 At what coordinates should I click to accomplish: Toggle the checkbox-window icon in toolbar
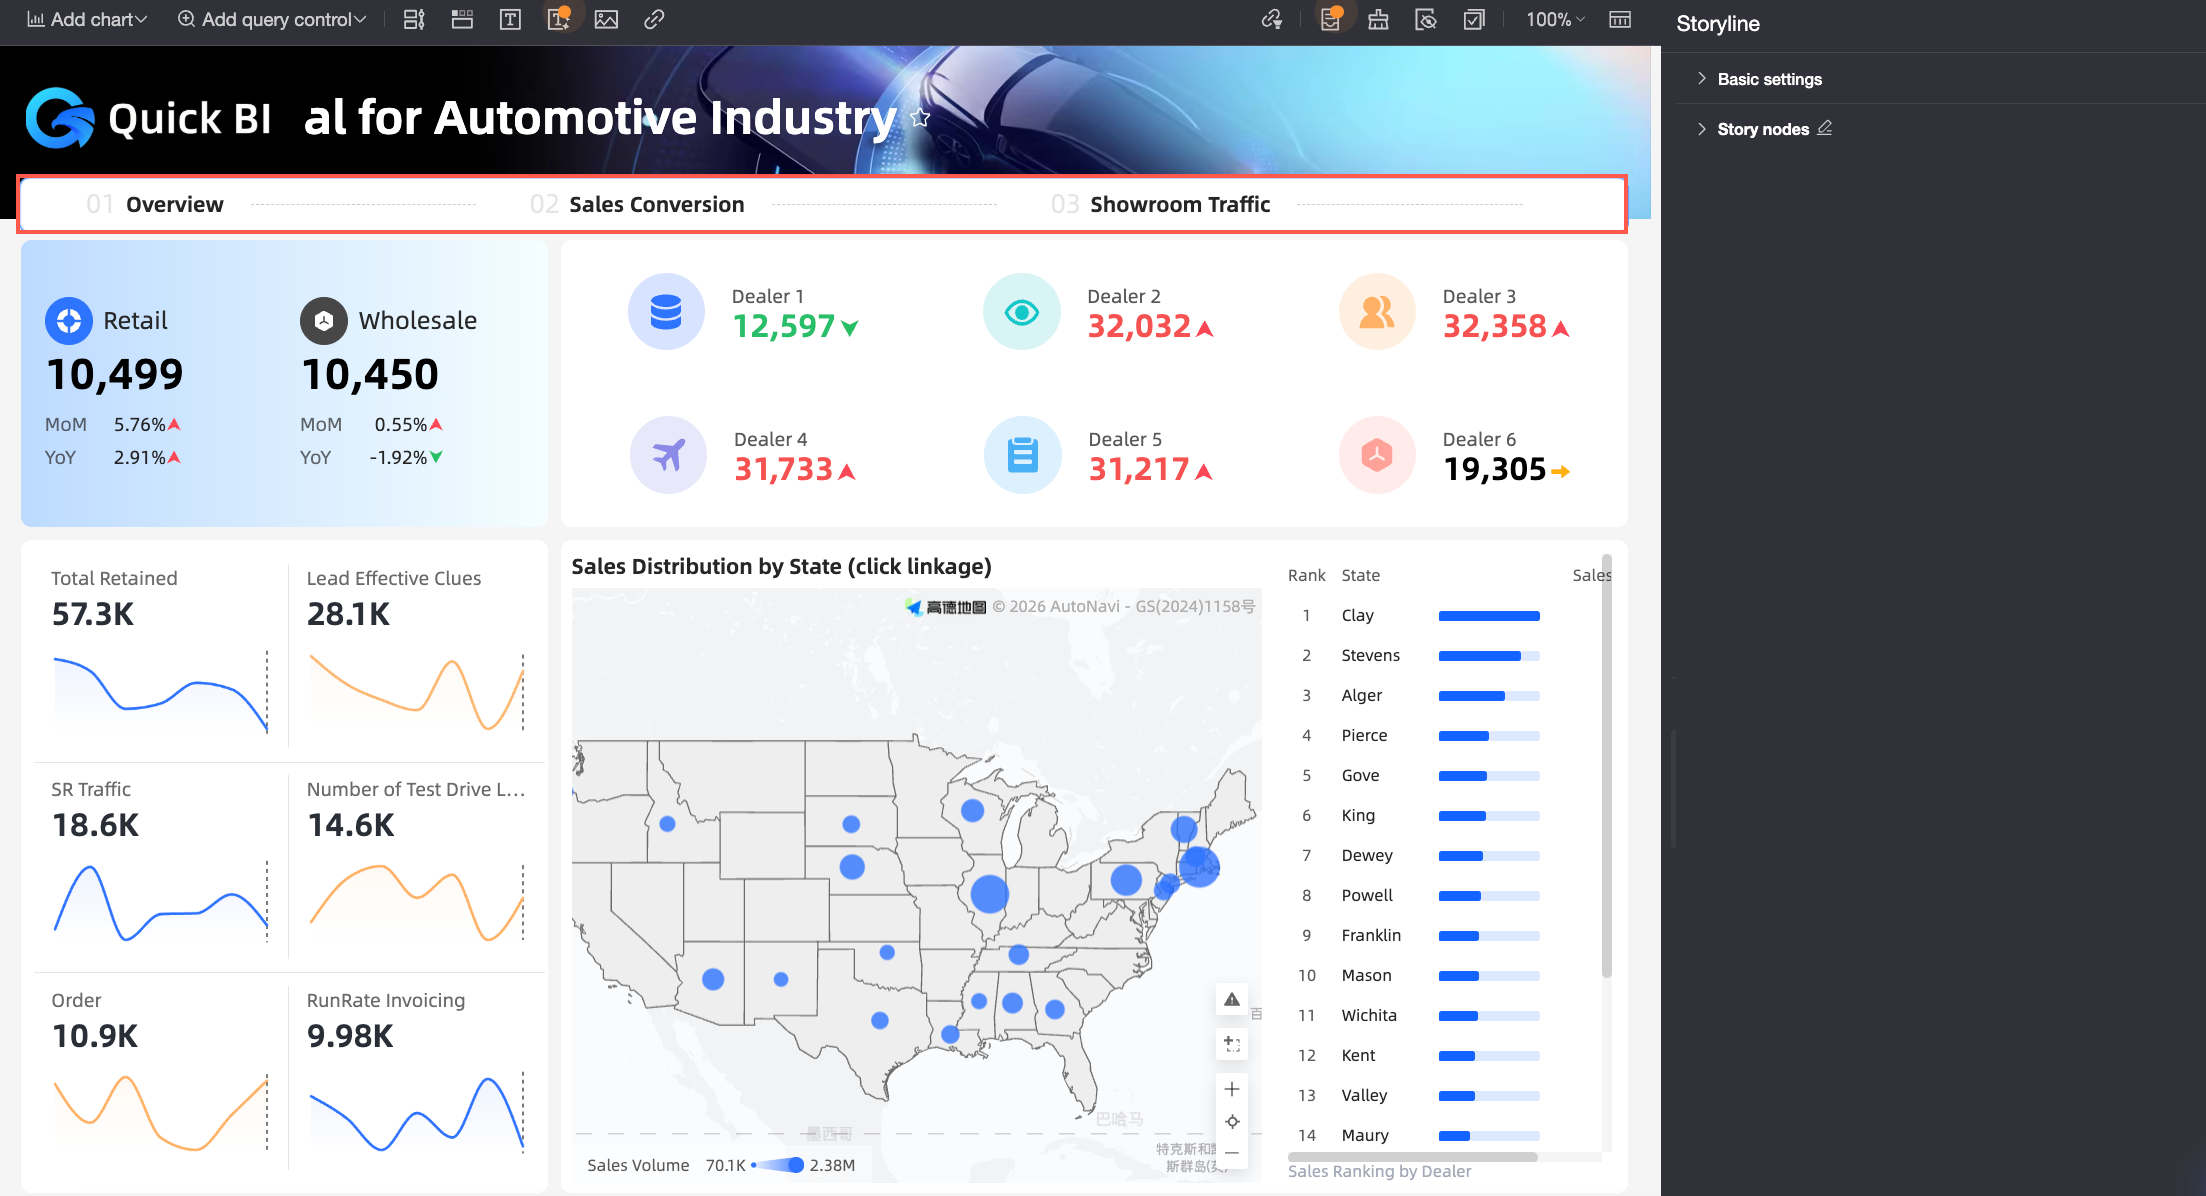coord(1474,20)
